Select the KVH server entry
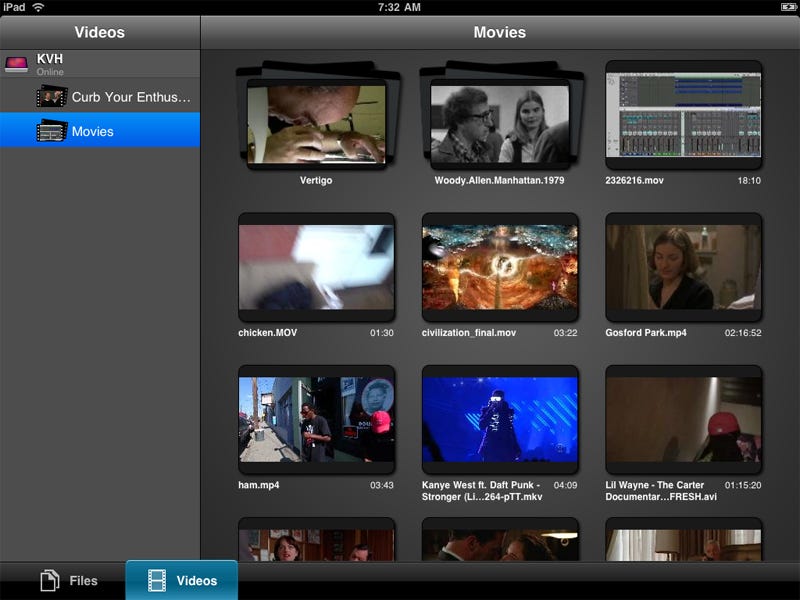Viewport: 800px width, 600px height. 100,64
